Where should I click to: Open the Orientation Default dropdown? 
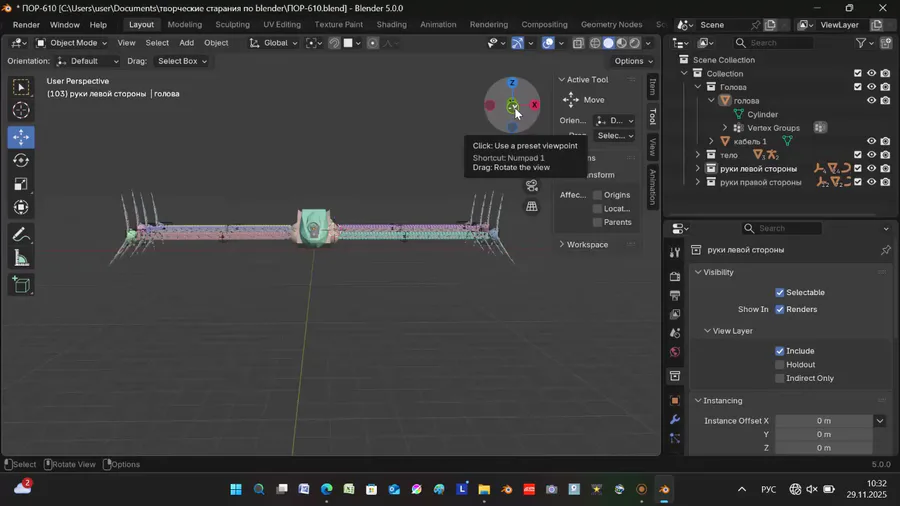[87, 61]
